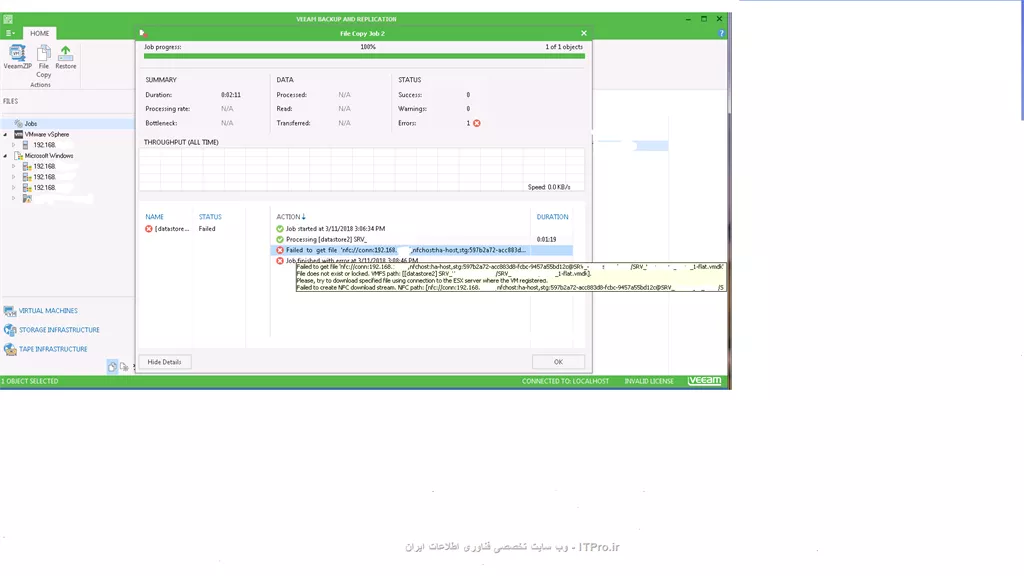The image size is (1024, 576).
Task: Click error icon on Job finished entry
Action: pyautogui.click(x=280, y=261)
